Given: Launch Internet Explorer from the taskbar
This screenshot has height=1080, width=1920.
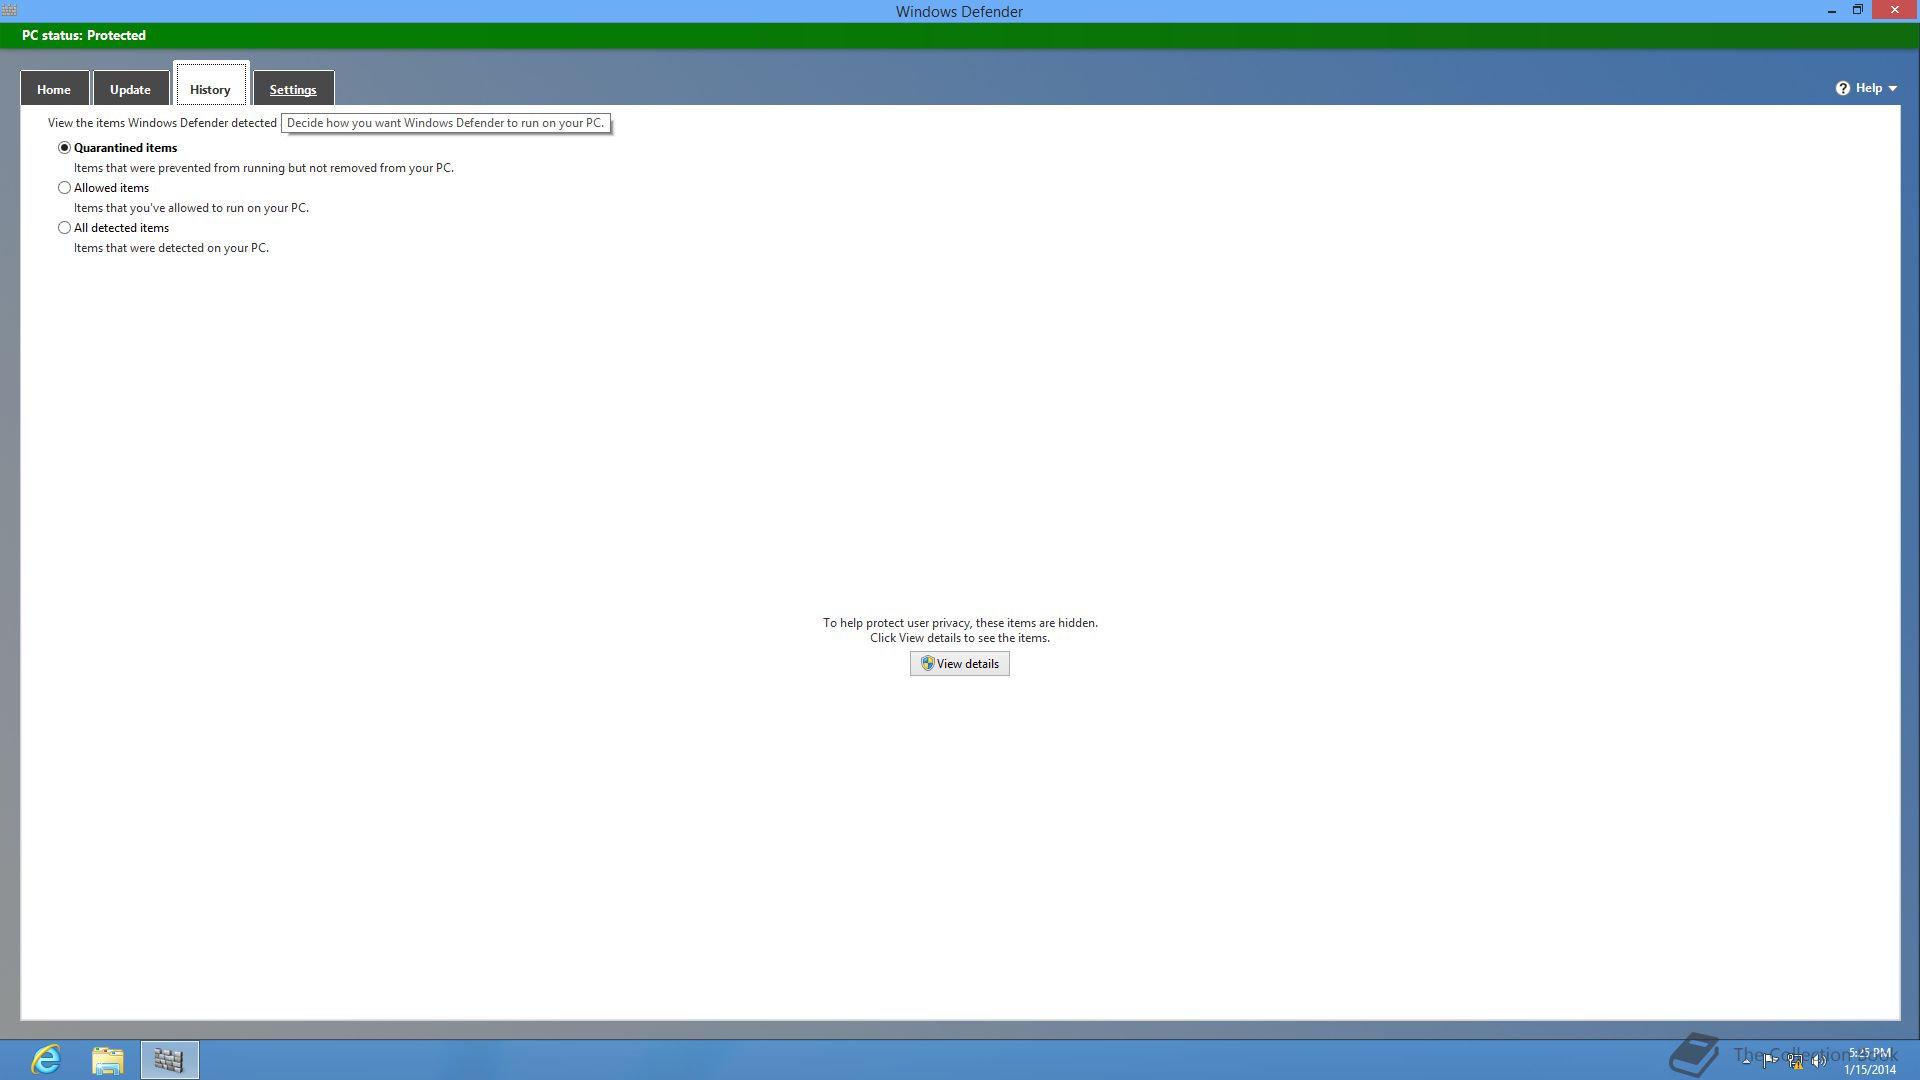Looking at the screenshot, I should (46, 1060).
